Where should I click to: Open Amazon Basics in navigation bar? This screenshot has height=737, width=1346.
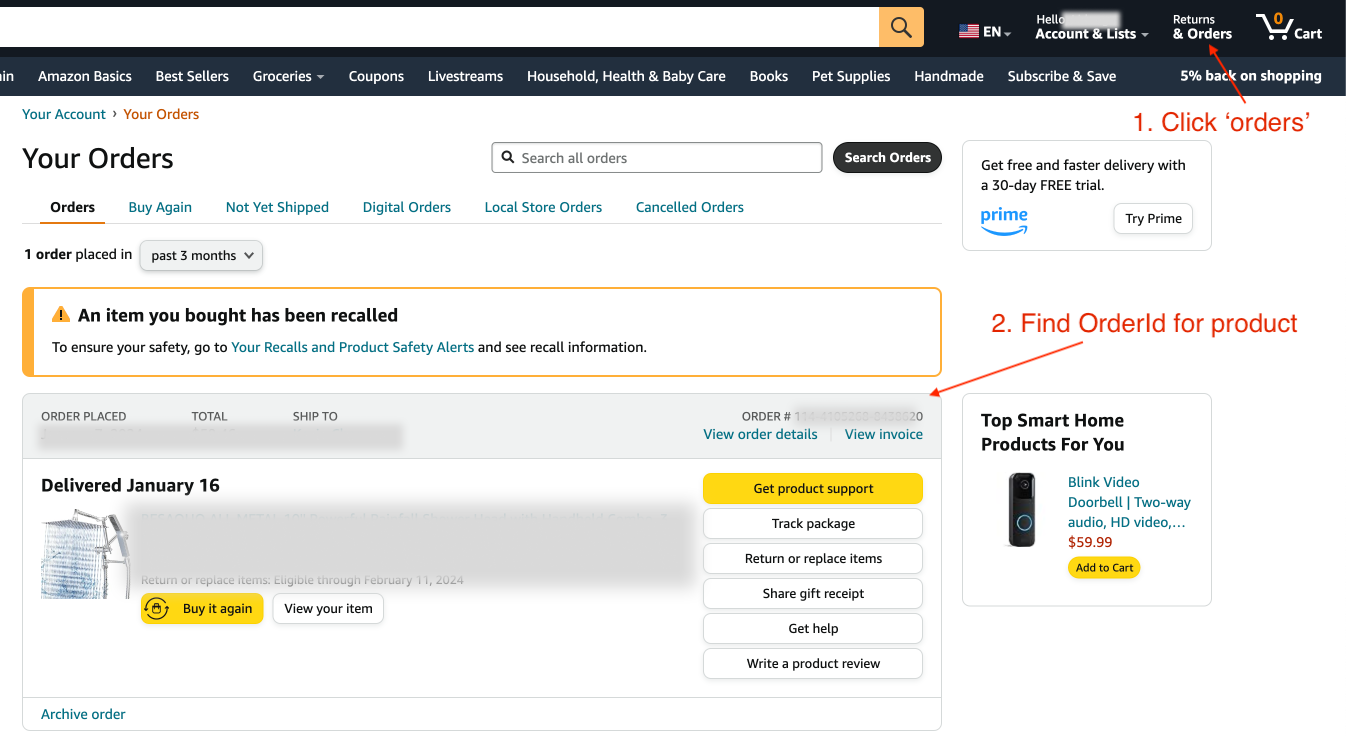click(x=85, y=76)
